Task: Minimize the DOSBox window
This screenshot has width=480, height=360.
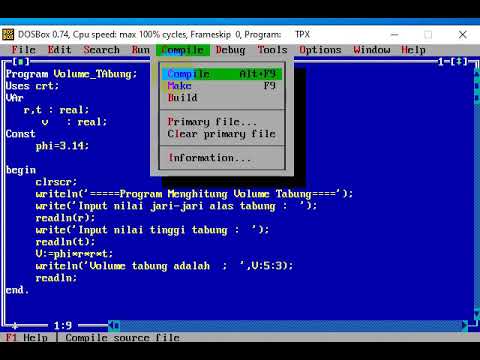Action: [x=394, y=34]
